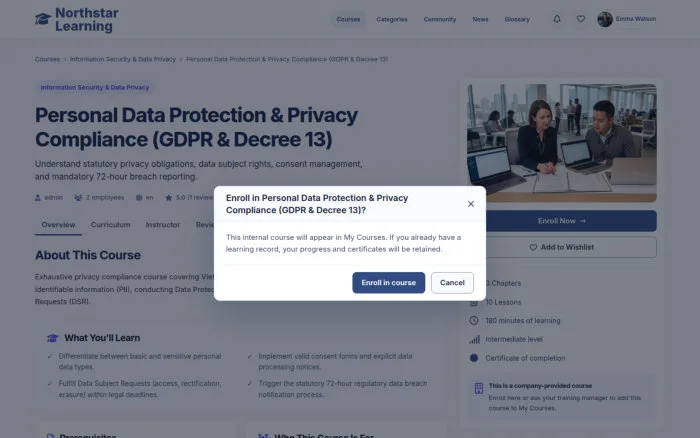The width and height of the screenshot is (700, 438).
Task: Open the Glossary nav item
Action: pos(517,19)
